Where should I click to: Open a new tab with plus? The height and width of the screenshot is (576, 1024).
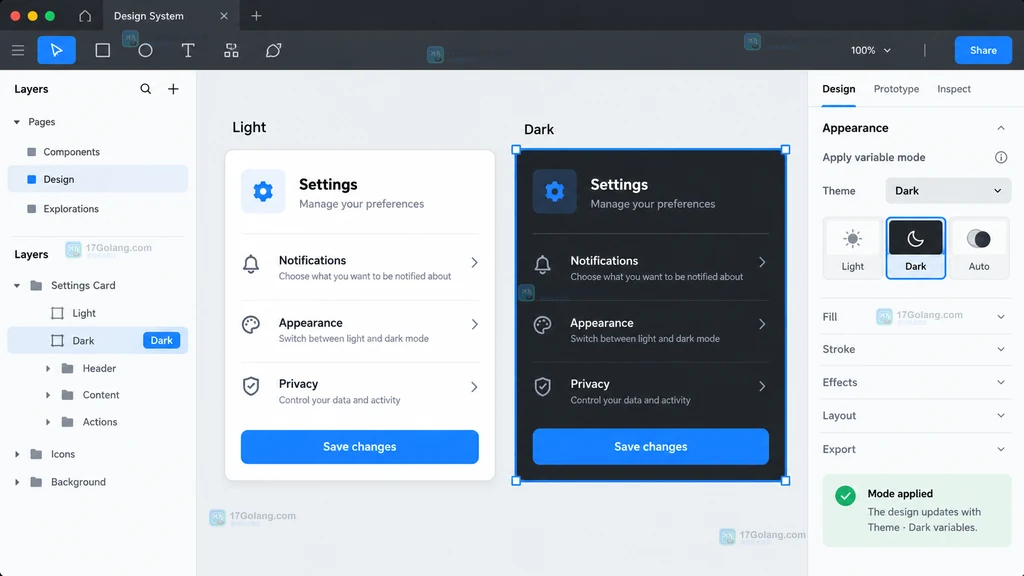pos(256,16)
